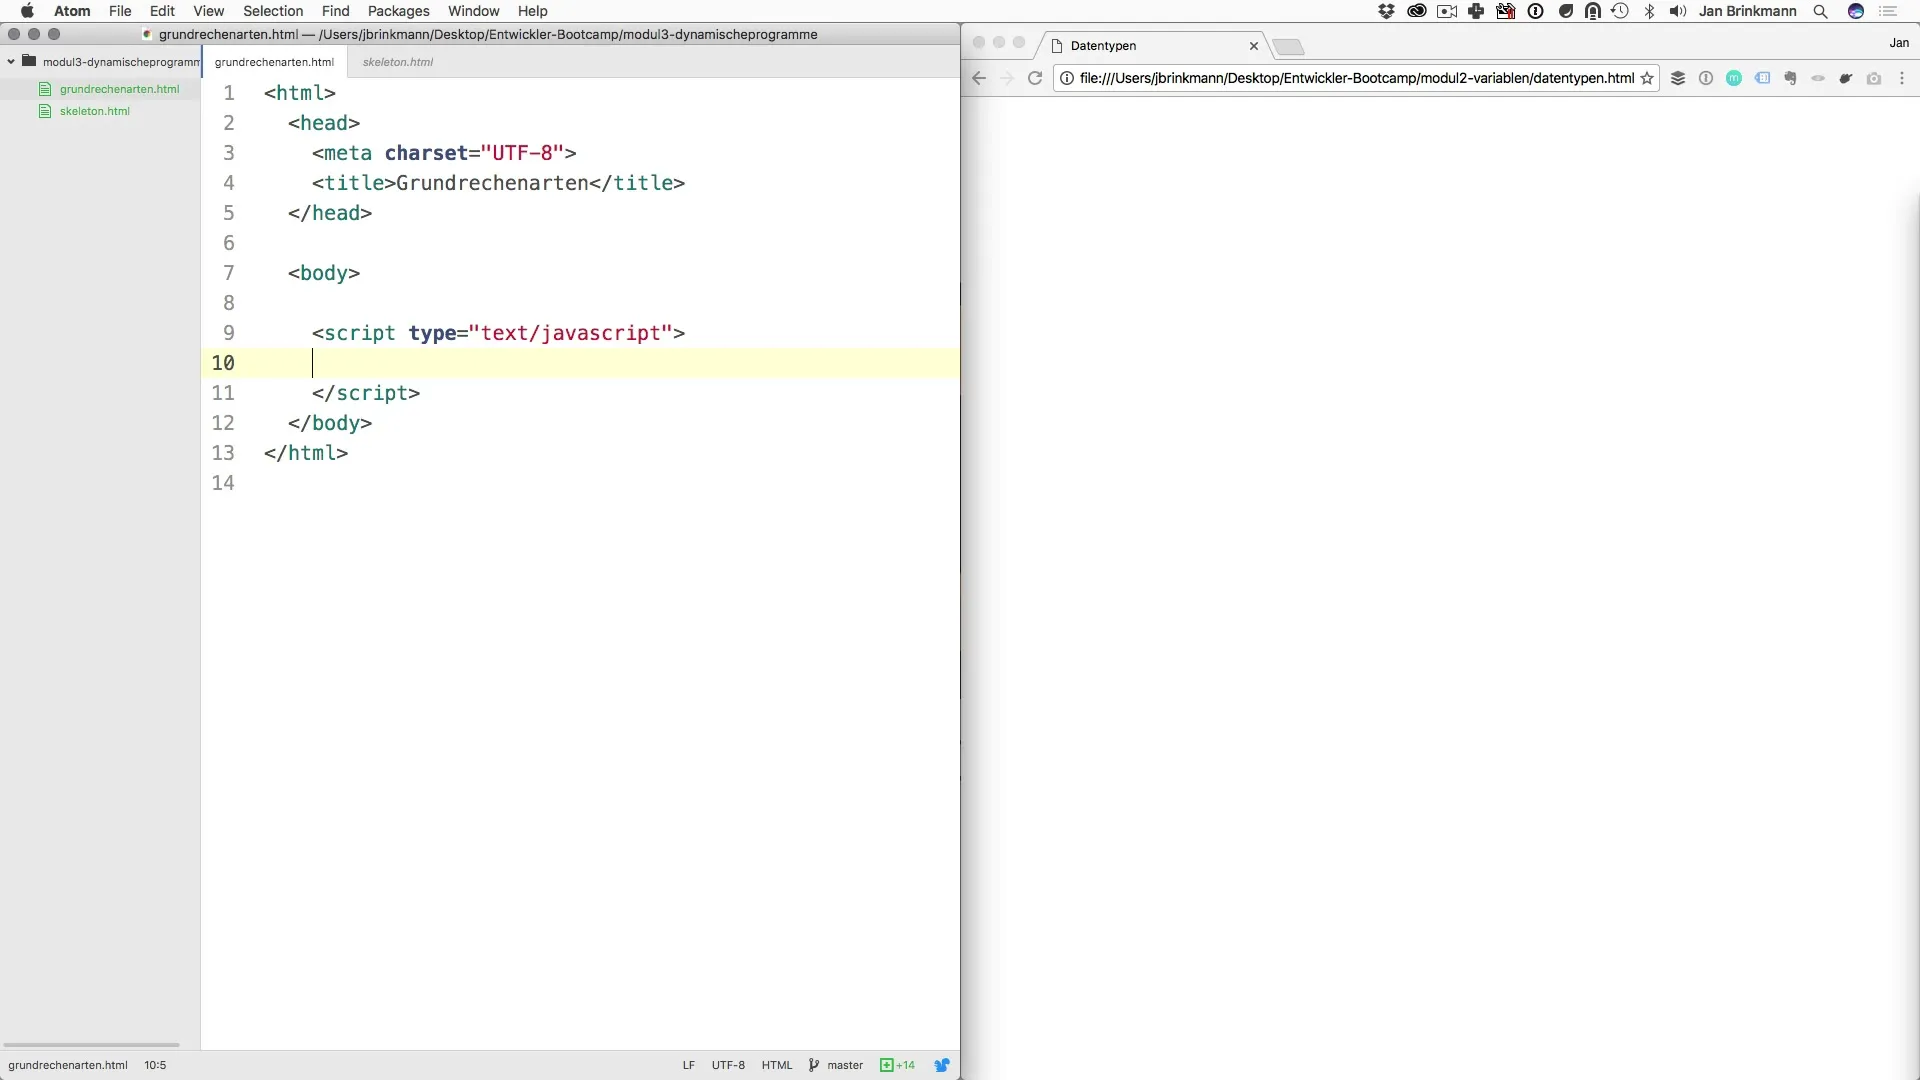
Task: Click the grundrechenarten.html file icon in tree
Action: 45,89
